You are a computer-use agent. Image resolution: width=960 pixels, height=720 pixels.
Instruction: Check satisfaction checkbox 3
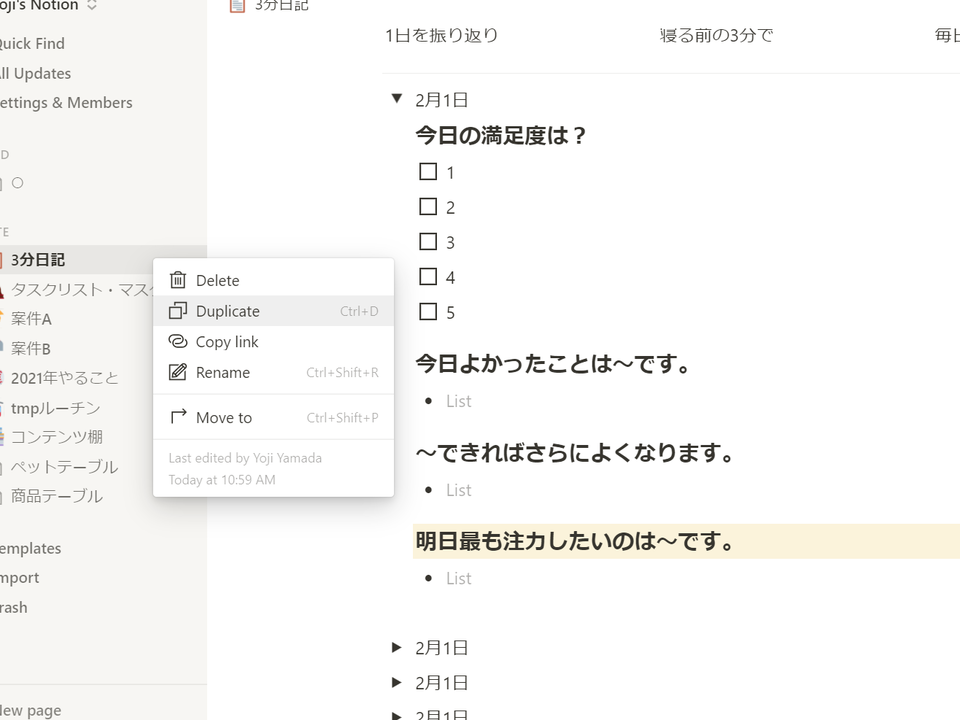pyautogui.click(x=428, y=241)
